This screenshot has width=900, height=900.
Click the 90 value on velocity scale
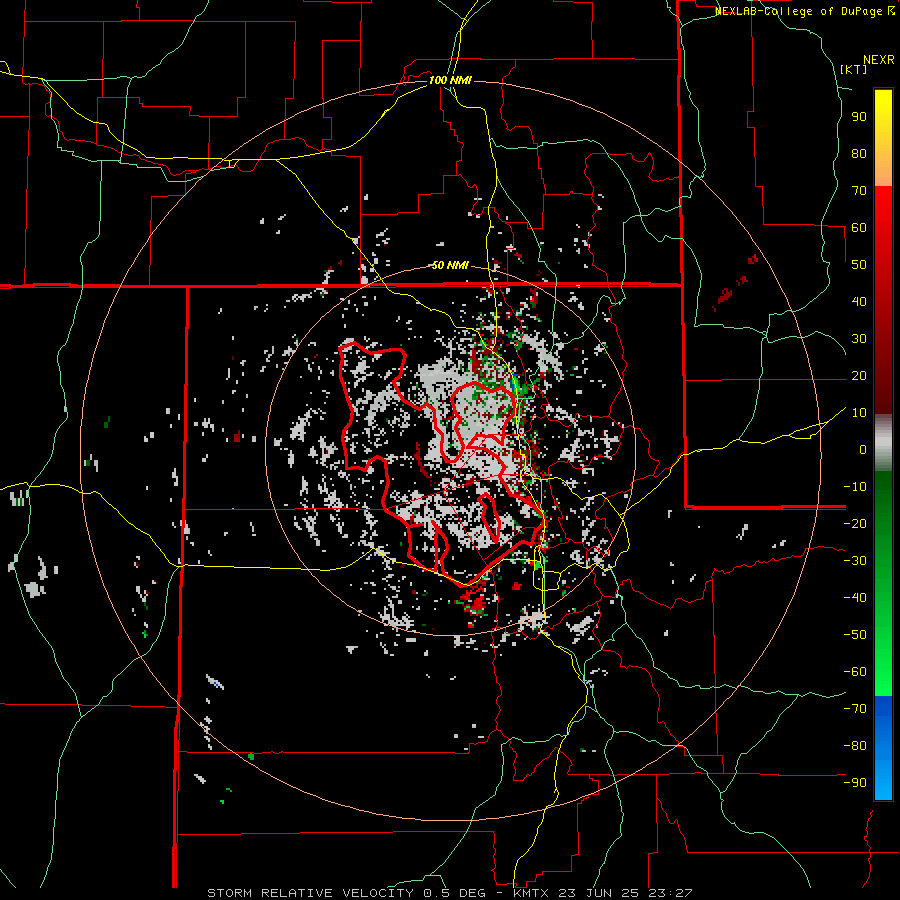pos(859,117)
